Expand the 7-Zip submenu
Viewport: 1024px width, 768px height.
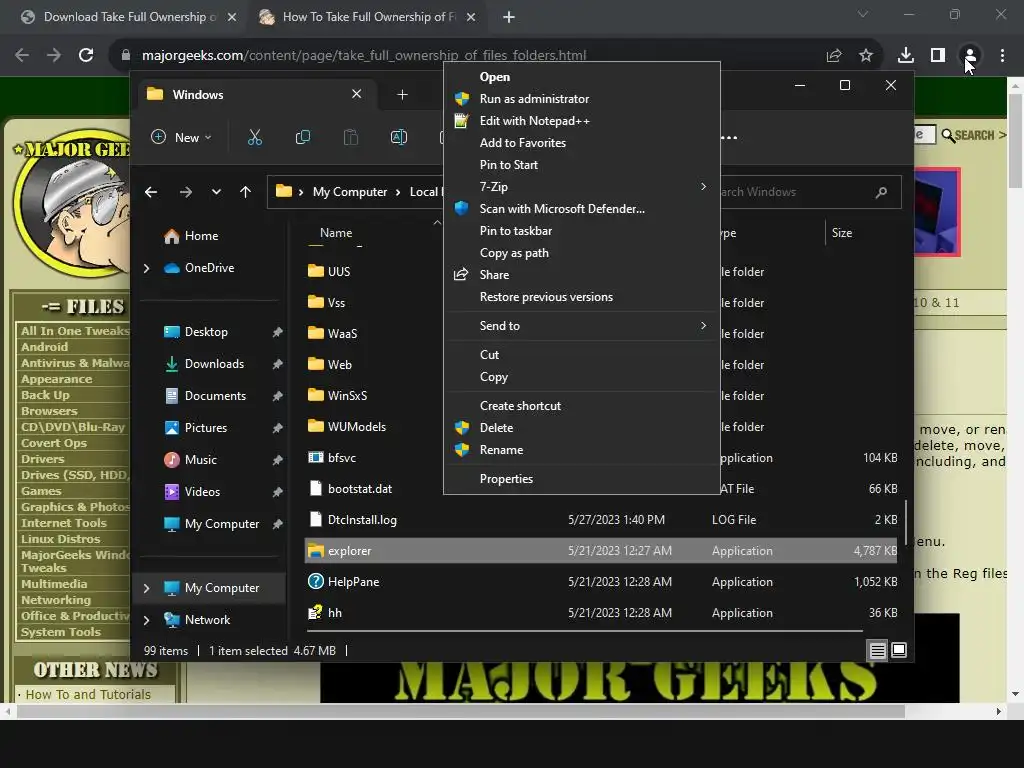pyautogui.click(x=703, y=187)
